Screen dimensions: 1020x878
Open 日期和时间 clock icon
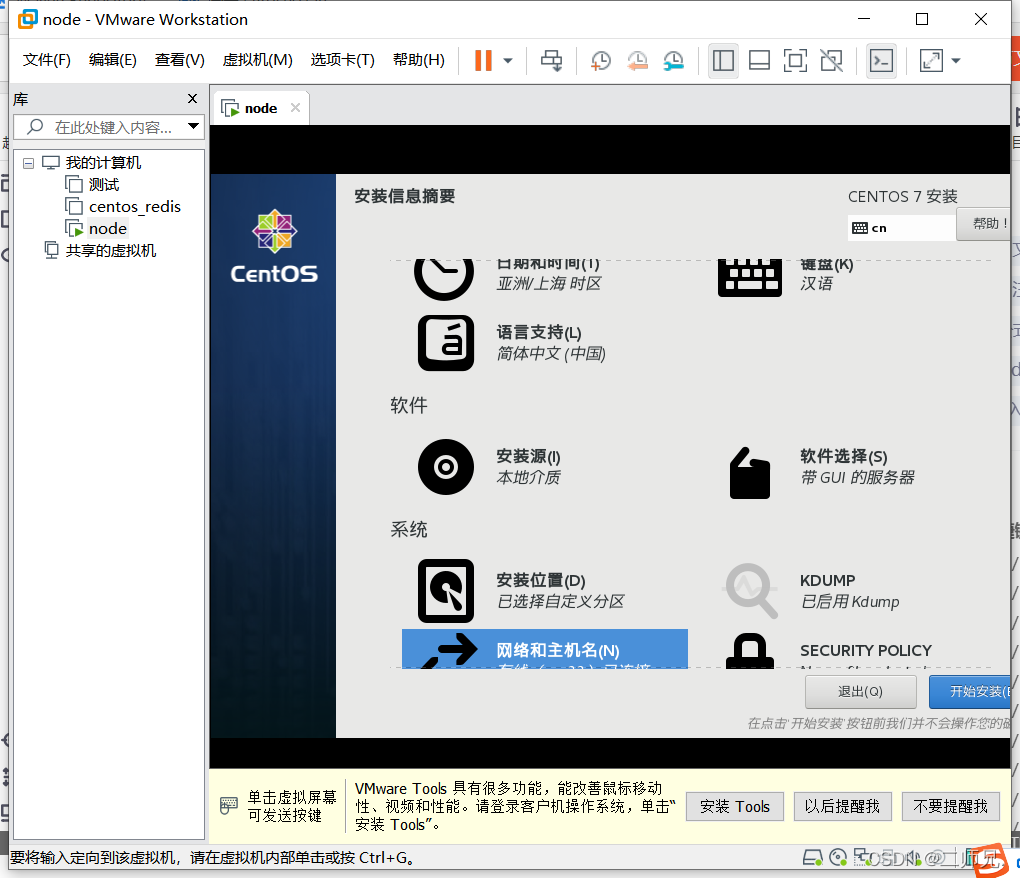[444, 280]
